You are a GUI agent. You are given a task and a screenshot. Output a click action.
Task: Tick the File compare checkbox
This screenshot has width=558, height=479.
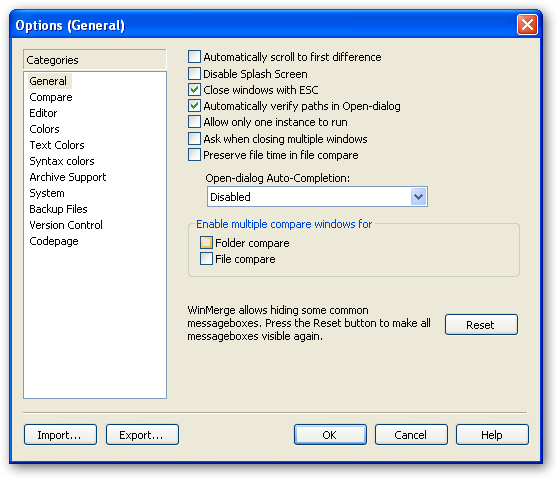(206, 259)
